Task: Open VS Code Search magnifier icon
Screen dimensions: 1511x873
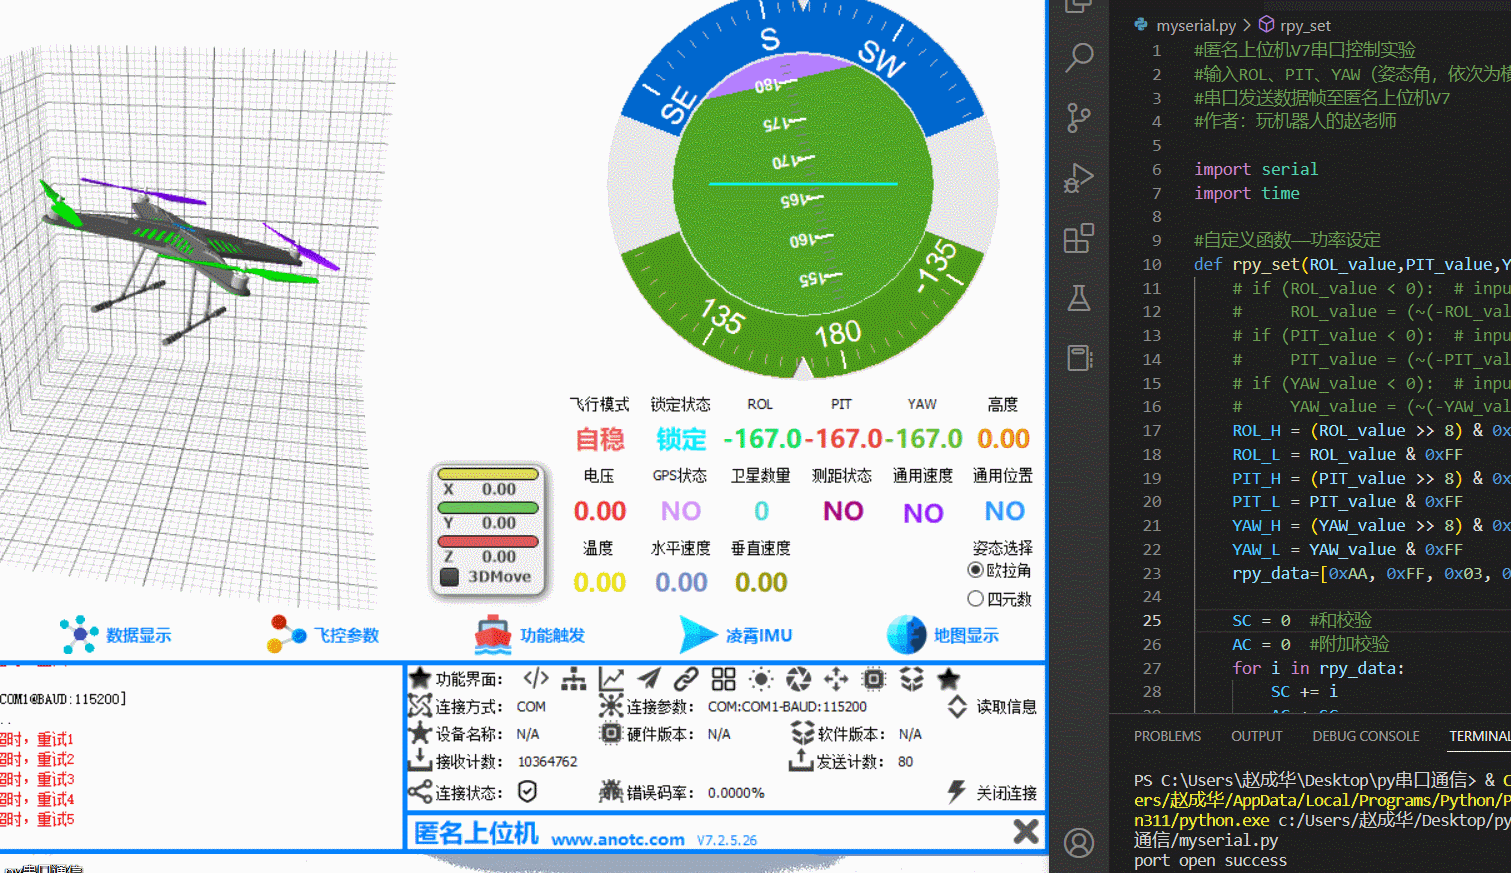Action: tap(1079, 57)
